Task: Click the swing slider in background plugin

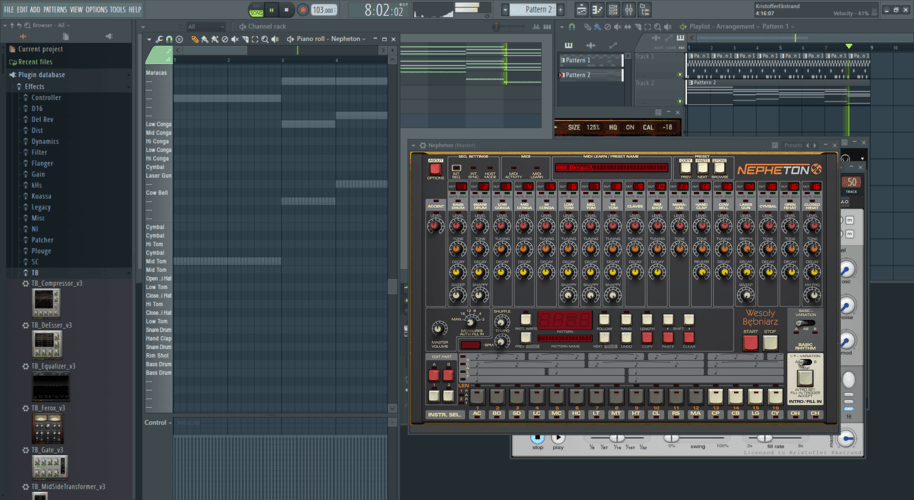Action: tap(697, 438)
